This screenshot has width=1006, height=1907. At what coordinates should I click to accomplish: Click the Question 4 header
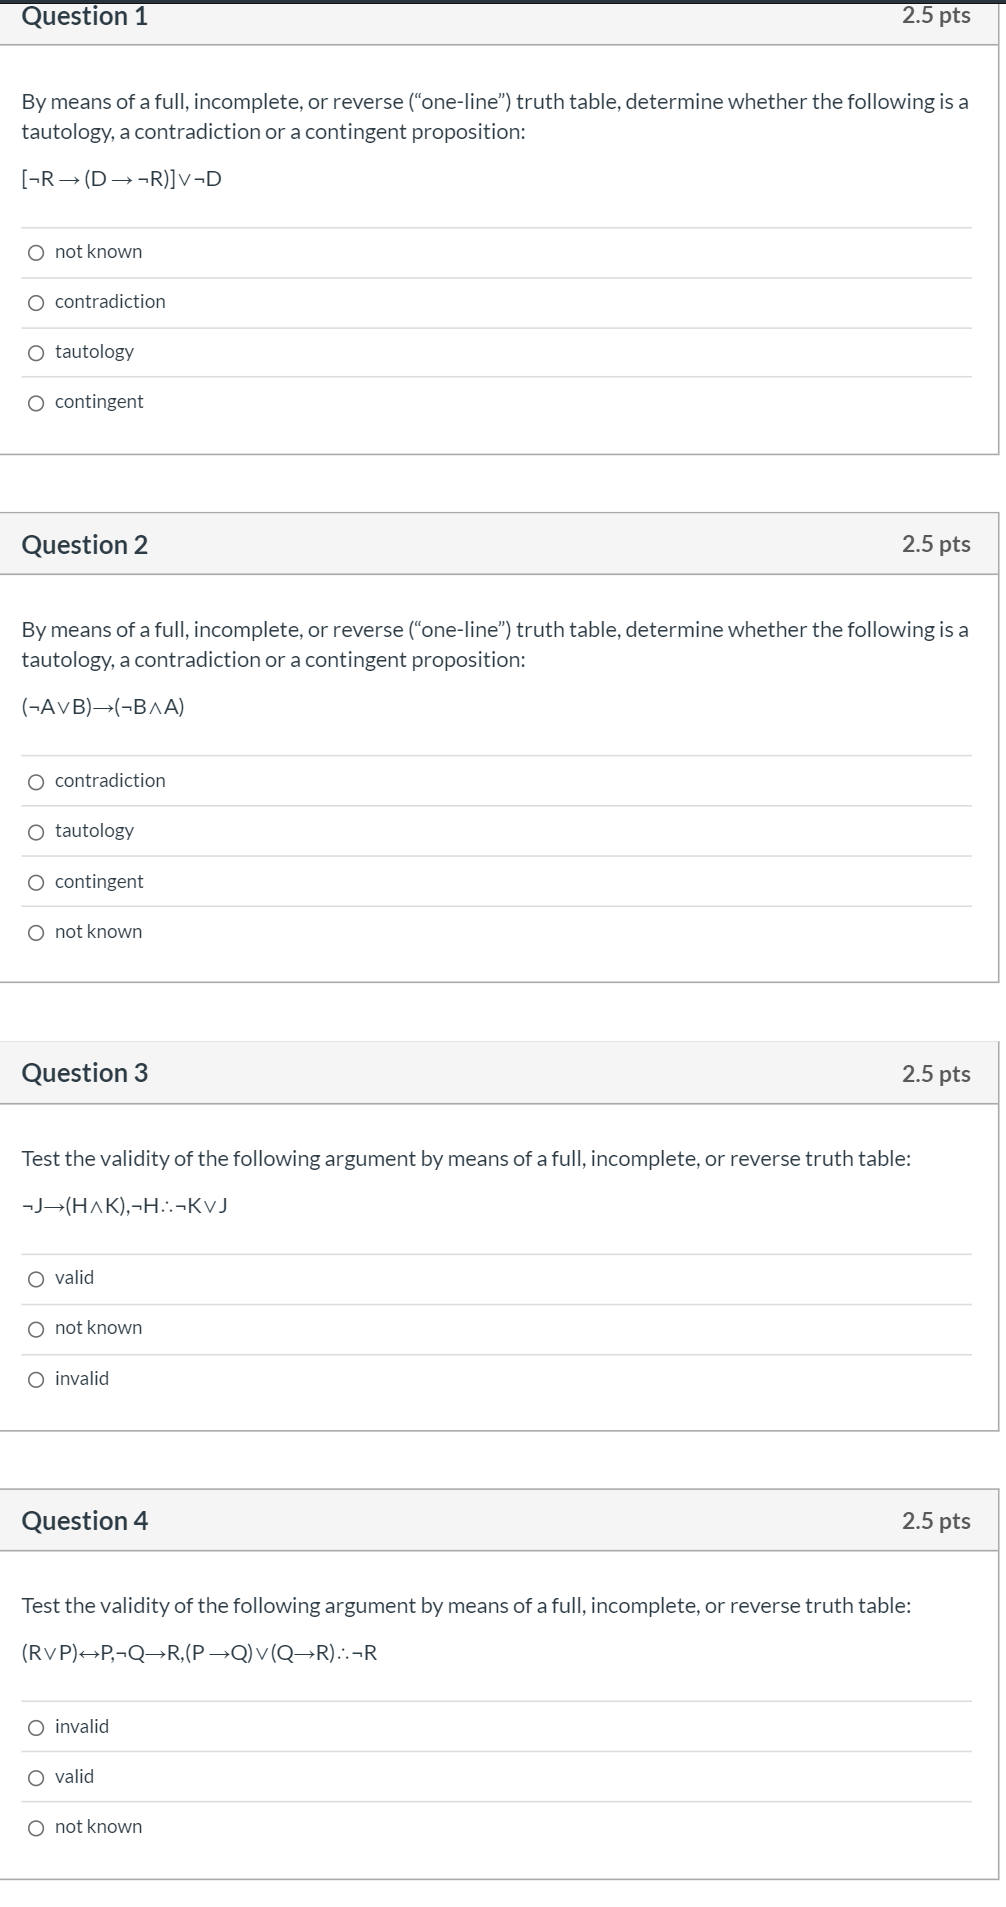(x=86, y=1521)
